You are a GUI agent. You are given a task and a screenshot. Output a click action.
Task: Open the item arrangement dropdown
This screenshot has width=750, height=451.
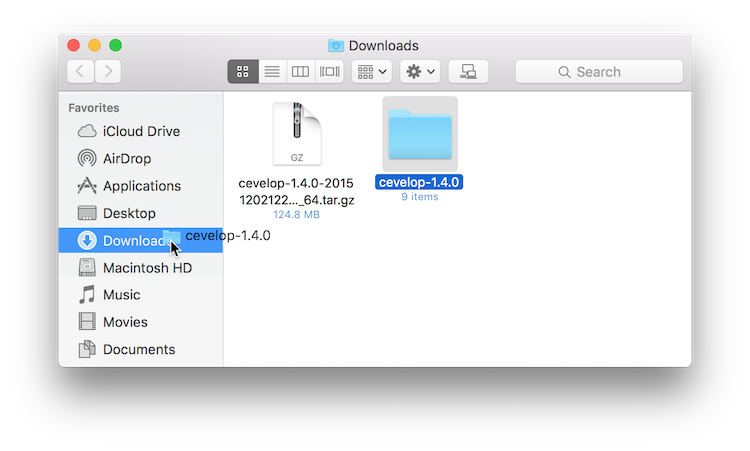point(372,72)
